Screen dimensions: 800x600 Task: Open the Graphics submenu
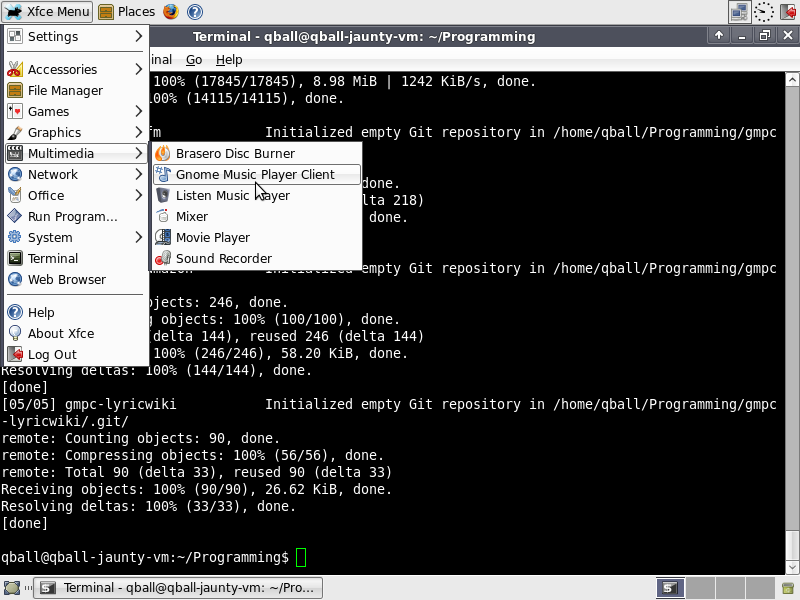click(76, 132)
